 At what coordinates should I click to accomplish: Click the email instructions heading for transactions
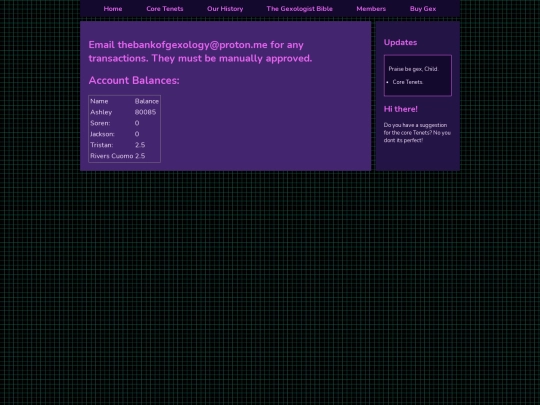tap(200, 52)
